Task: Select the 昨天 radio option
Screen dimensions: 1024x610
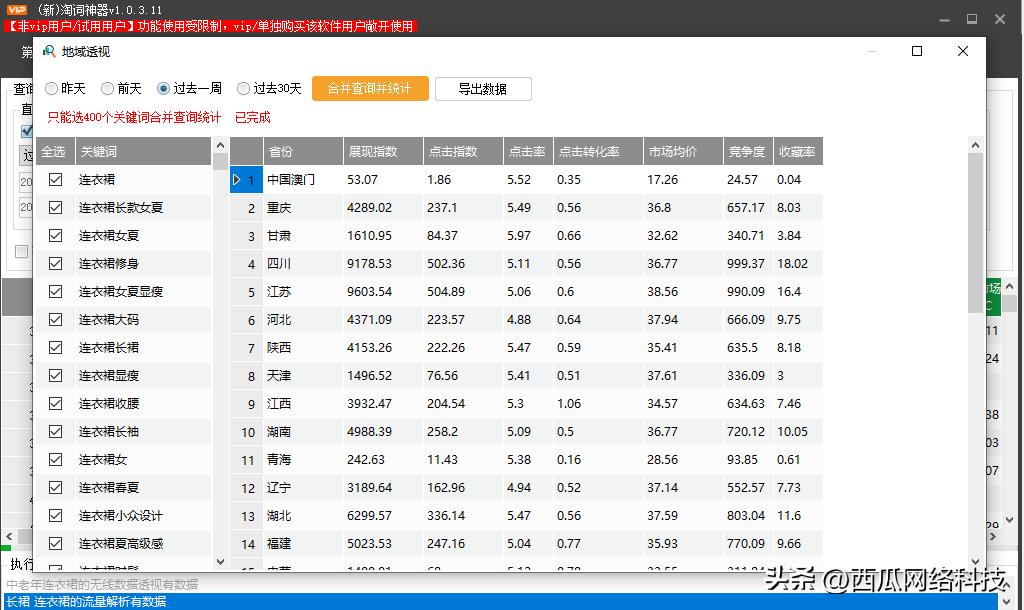Action: (52, 89)
